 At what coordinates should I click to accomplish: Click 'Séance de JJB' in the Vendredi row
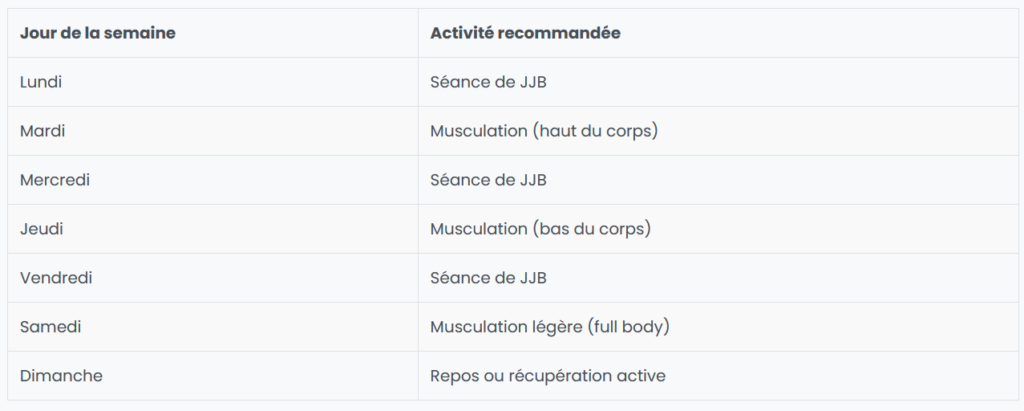pyautogui.click(x=718, y=278)
